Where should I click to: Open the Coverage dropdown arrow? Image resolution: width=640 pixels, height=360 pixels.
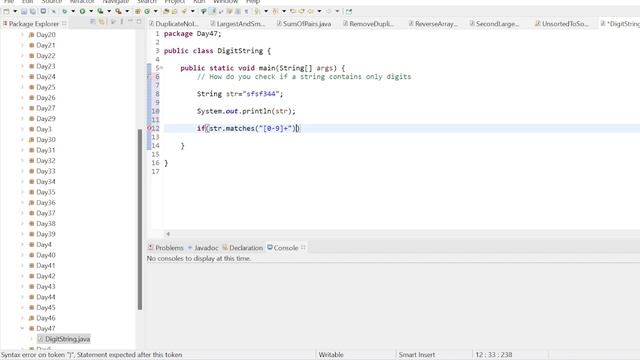tap(109, 11)
